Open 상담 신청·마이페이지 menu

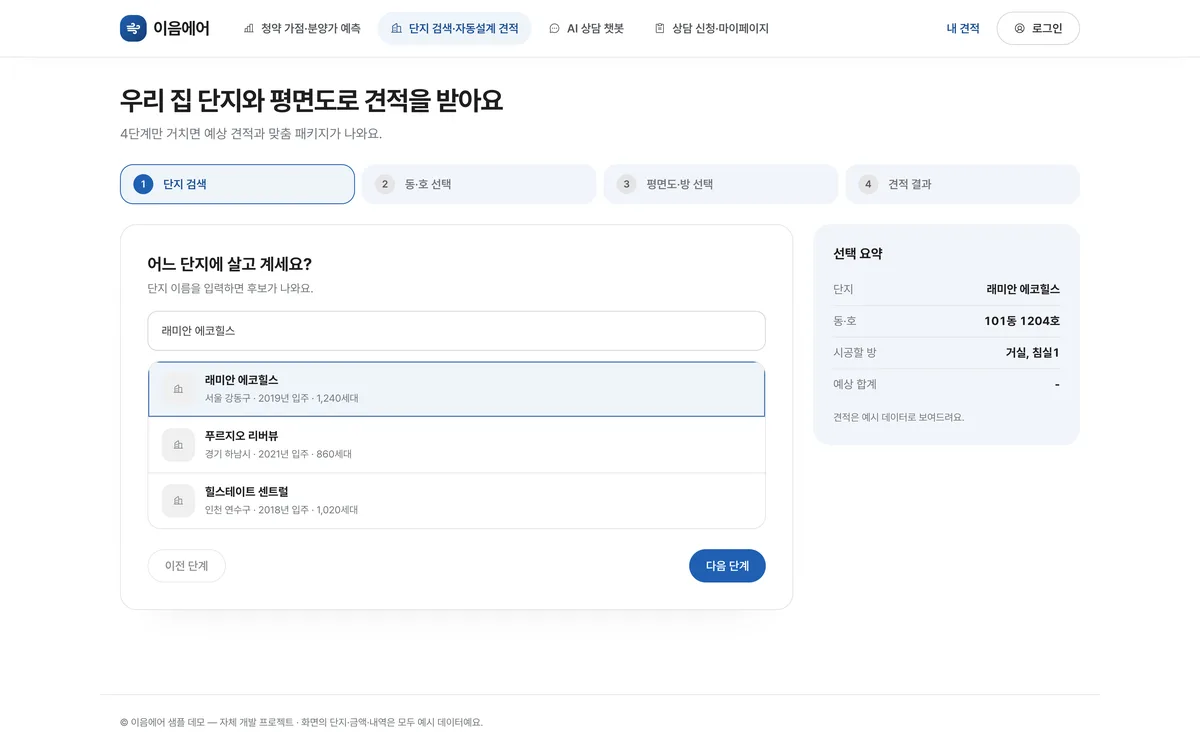[x=712, y=29]
